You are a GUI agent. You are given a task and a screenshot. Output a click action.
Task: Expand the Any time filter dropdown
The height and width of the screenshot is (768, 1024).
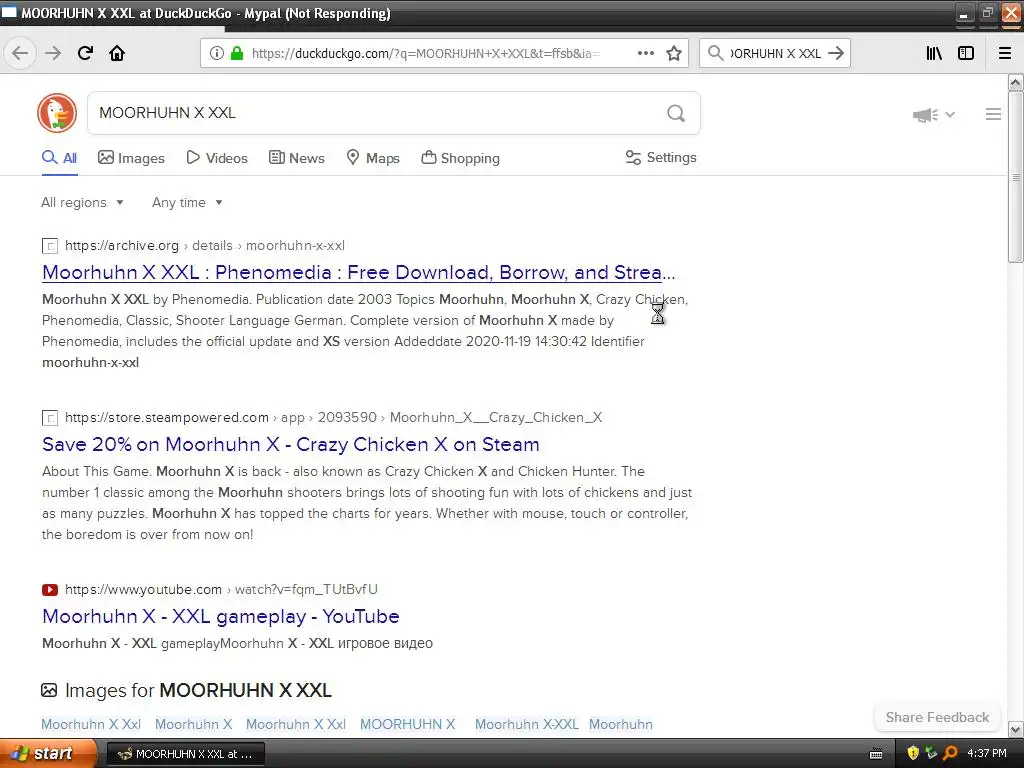pos(187,202)
